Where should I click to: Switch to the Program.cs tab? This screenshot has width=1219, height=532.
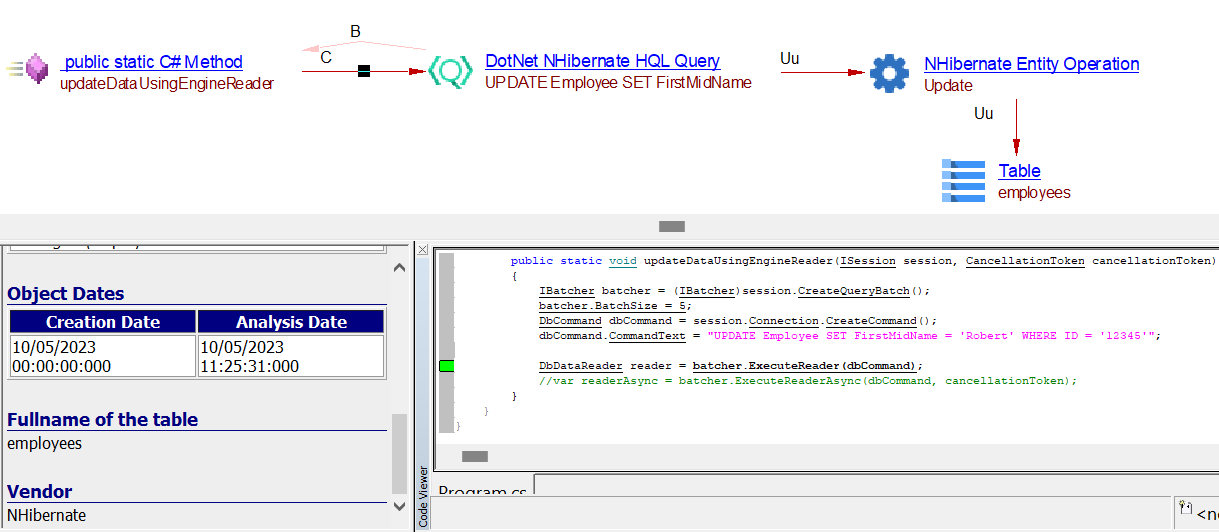pyautogui.click(x=482, y=492)
